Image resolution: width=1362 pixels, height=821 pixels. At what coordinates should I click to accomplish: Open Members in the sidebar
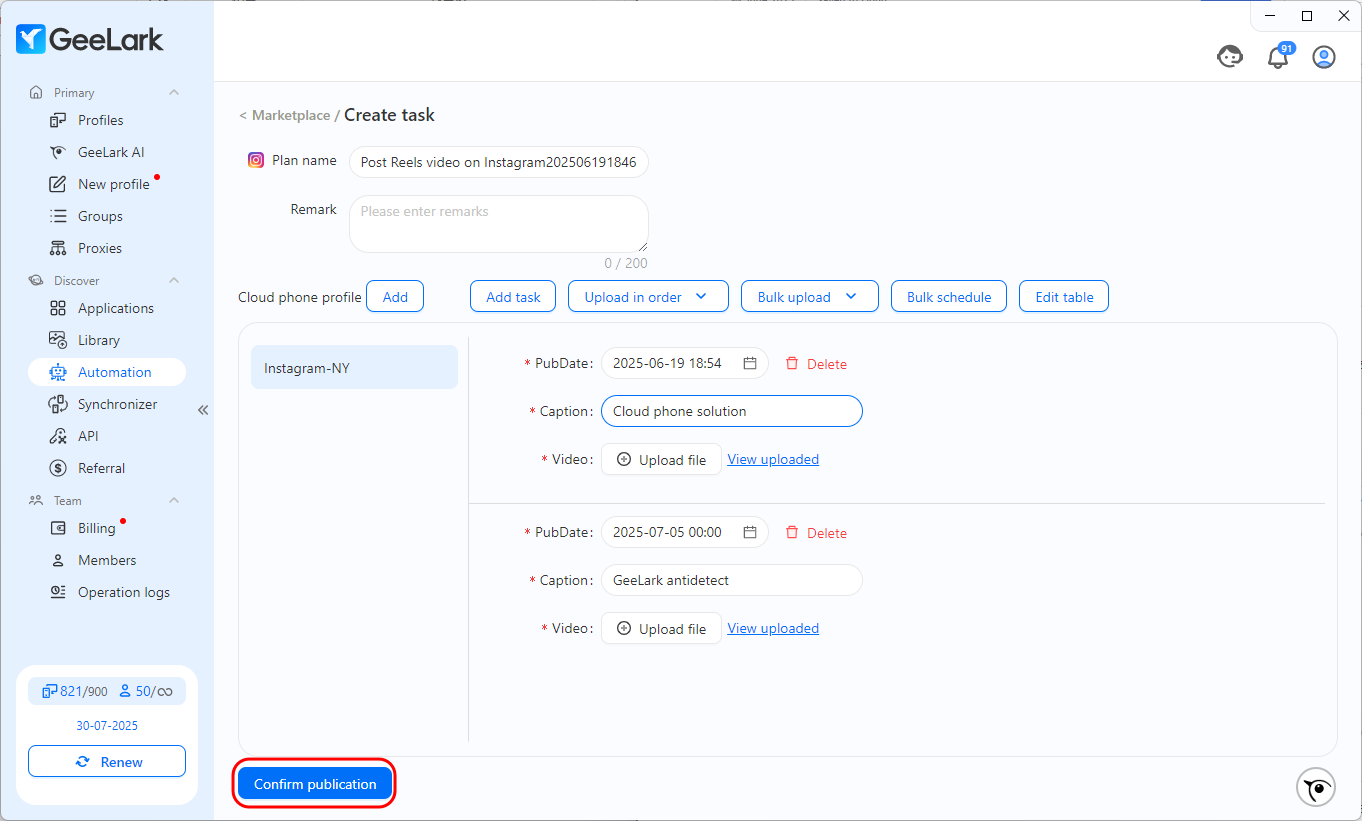pos(107,560)
